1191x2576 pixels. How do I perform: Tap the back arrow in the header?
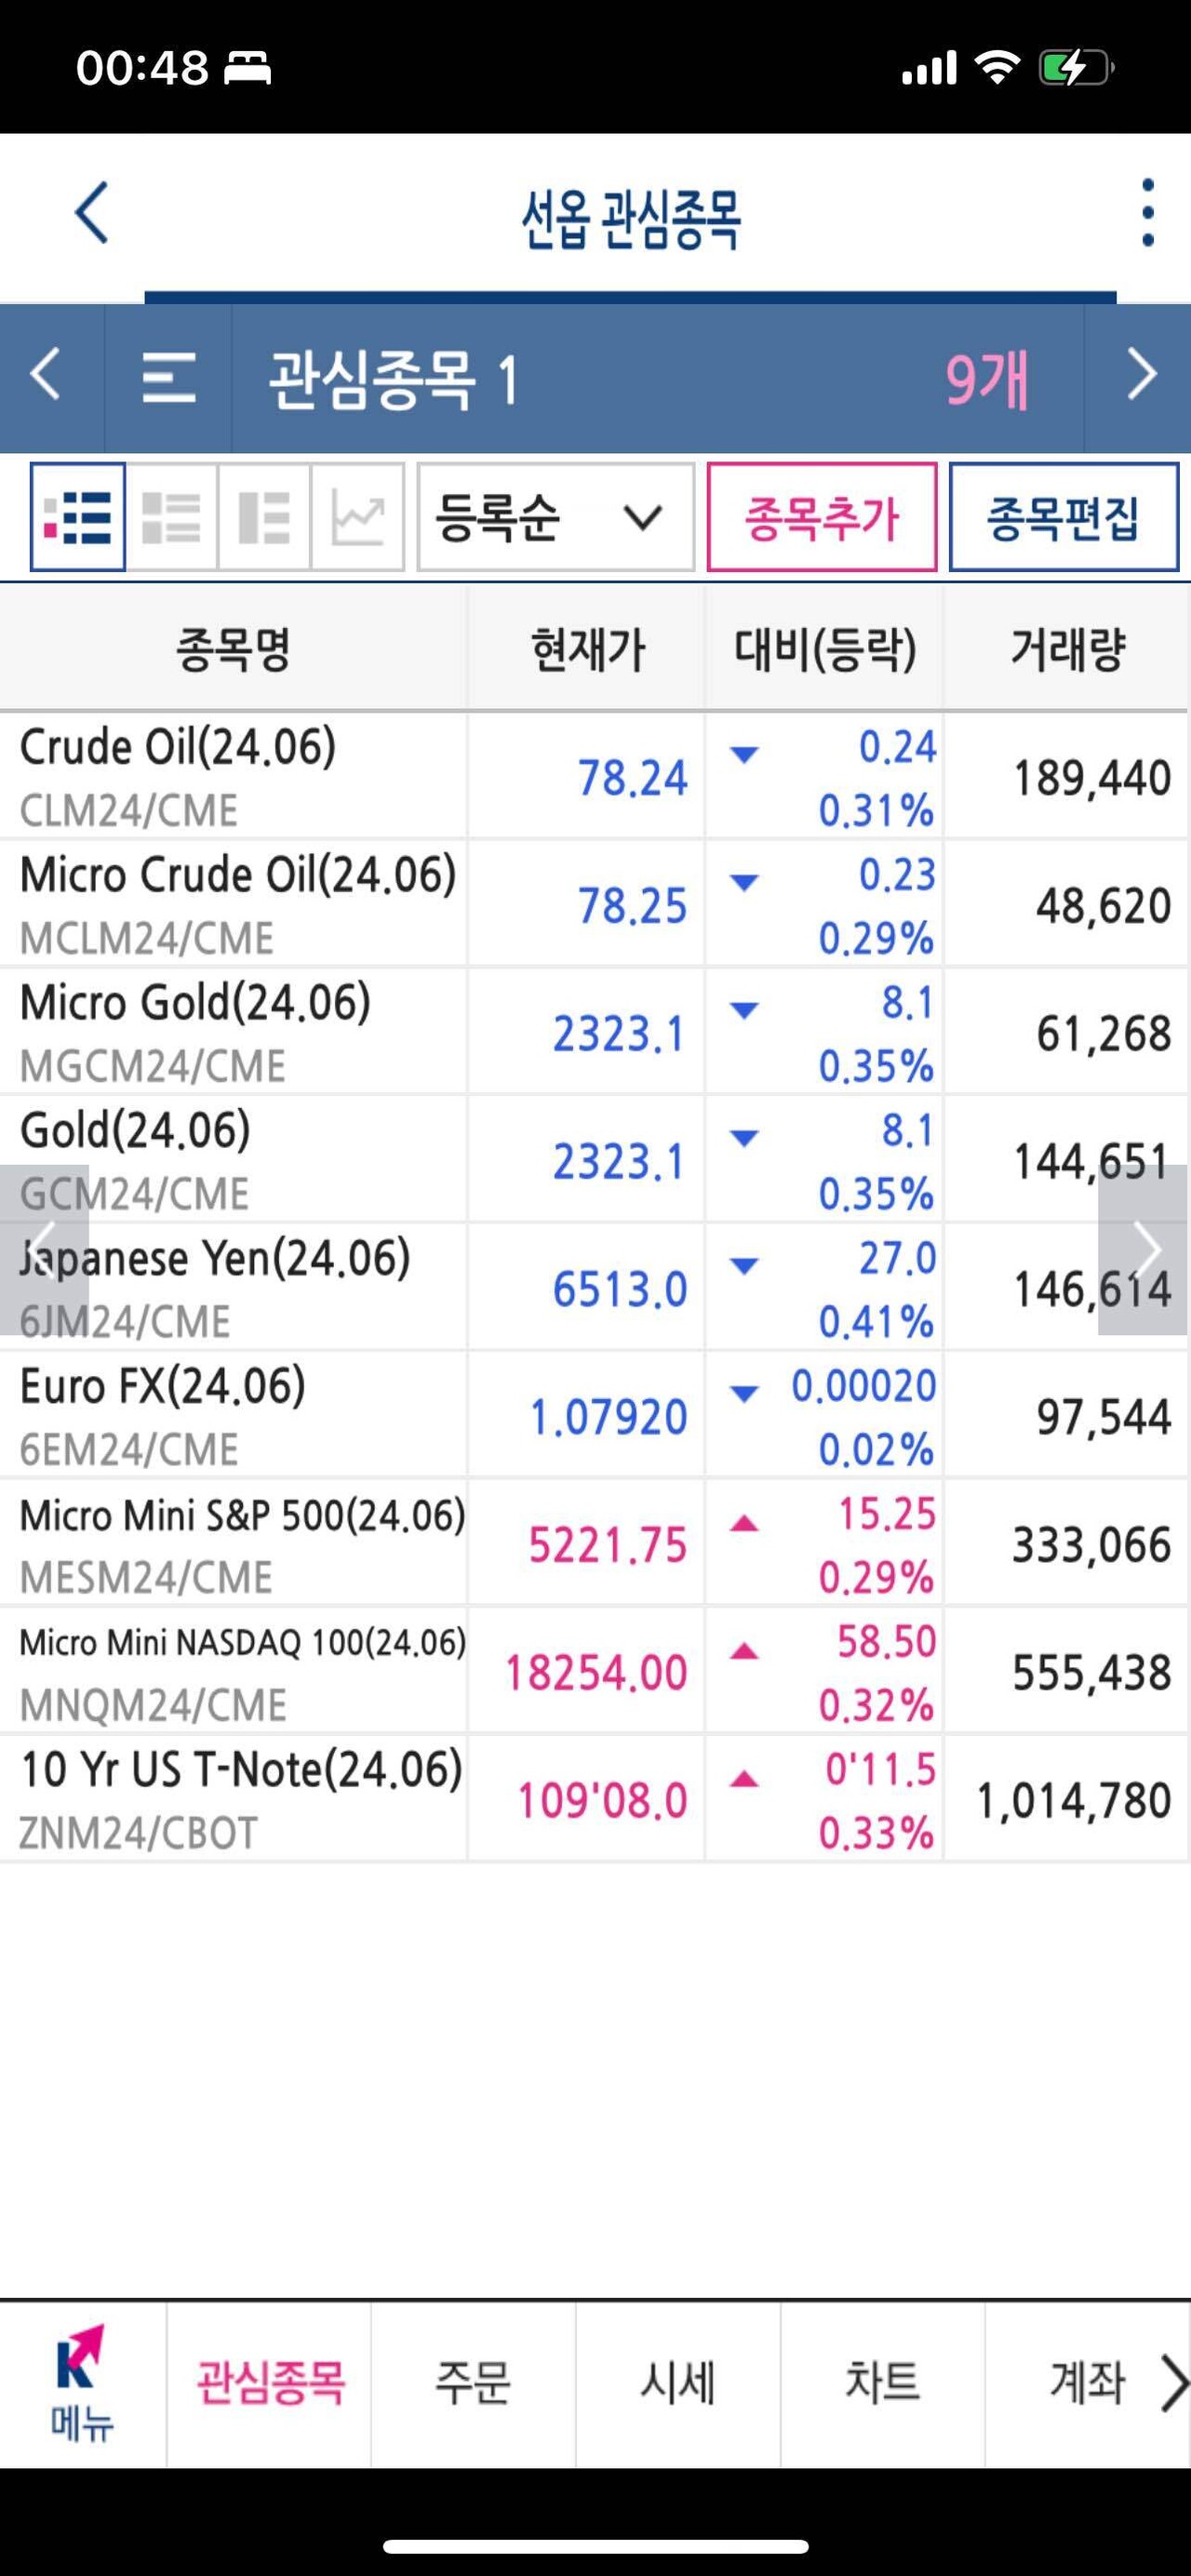click(92, 213)
